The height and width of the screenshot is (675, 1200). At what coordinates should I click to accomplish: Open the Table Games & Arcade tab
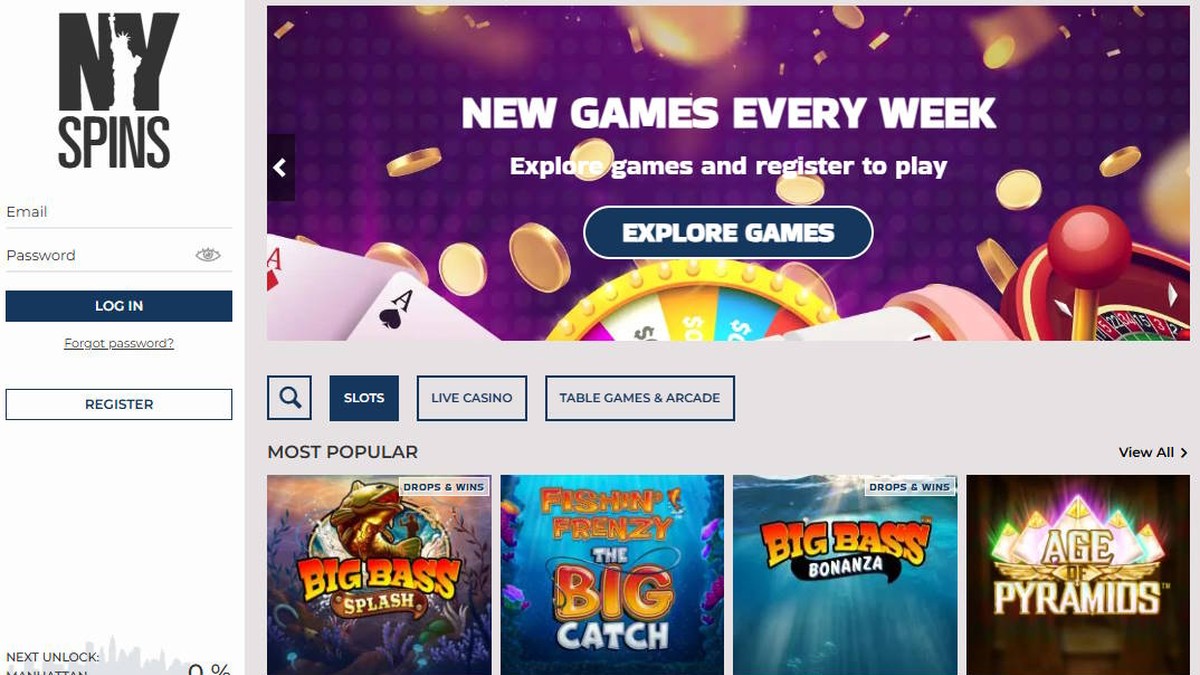click(640, 398)
